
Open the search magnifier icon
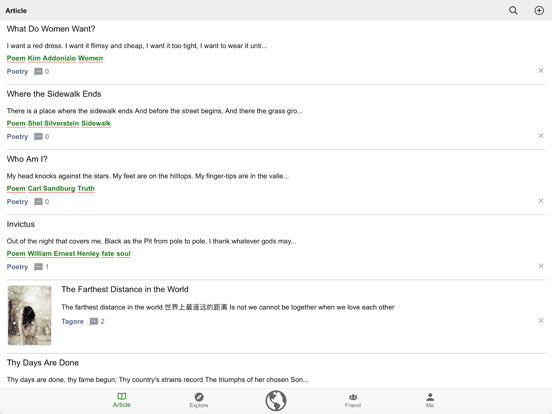[513, 11]
